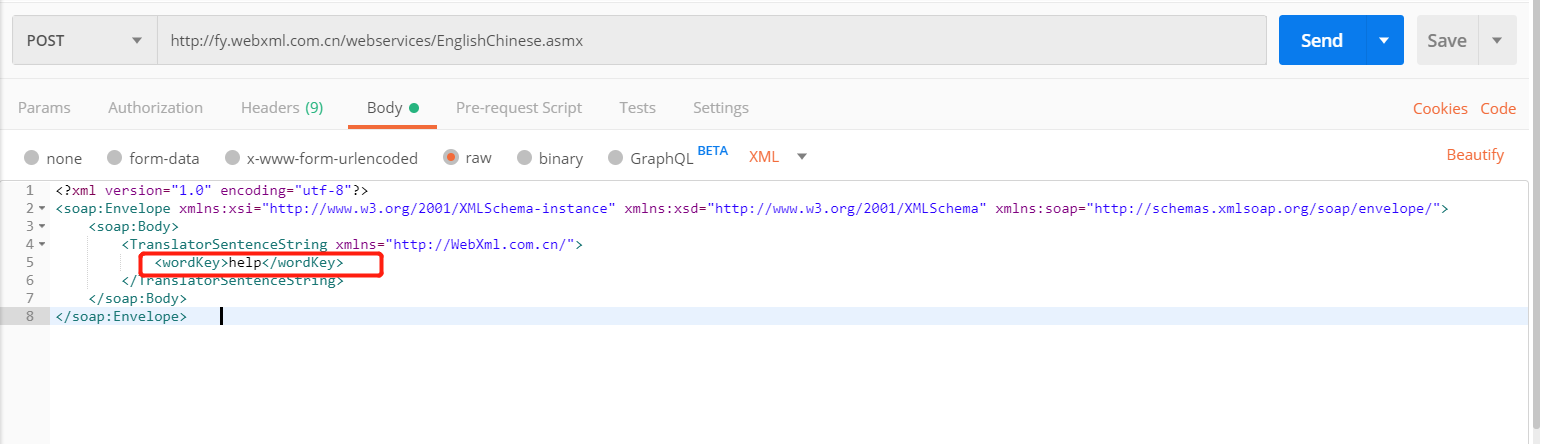Viewport: 1544px width, 444px height.
Task: Beautify the XML body
Action: (1475, 155)
